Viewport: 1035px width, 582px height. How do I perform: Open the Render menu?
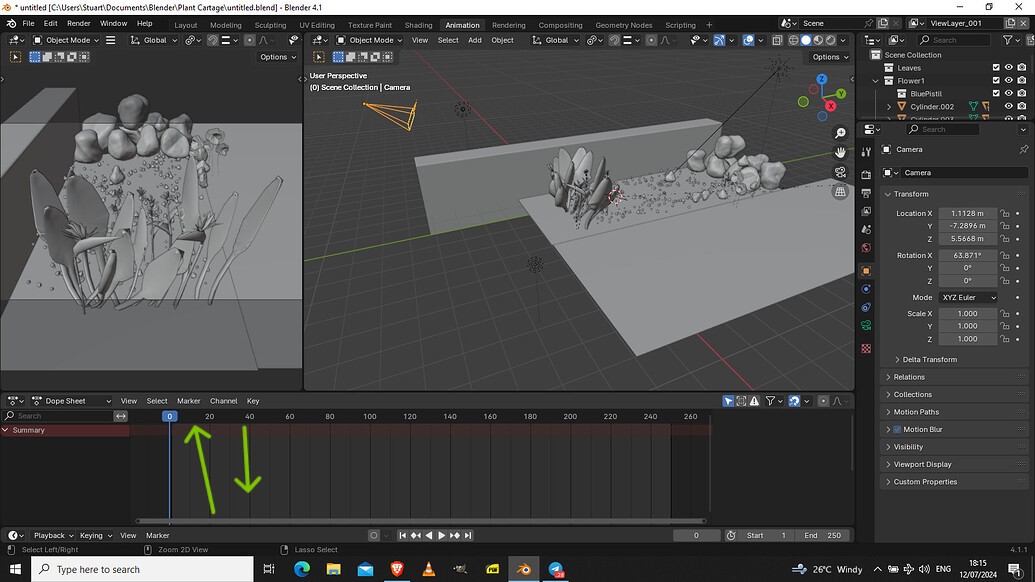[79, 24]
